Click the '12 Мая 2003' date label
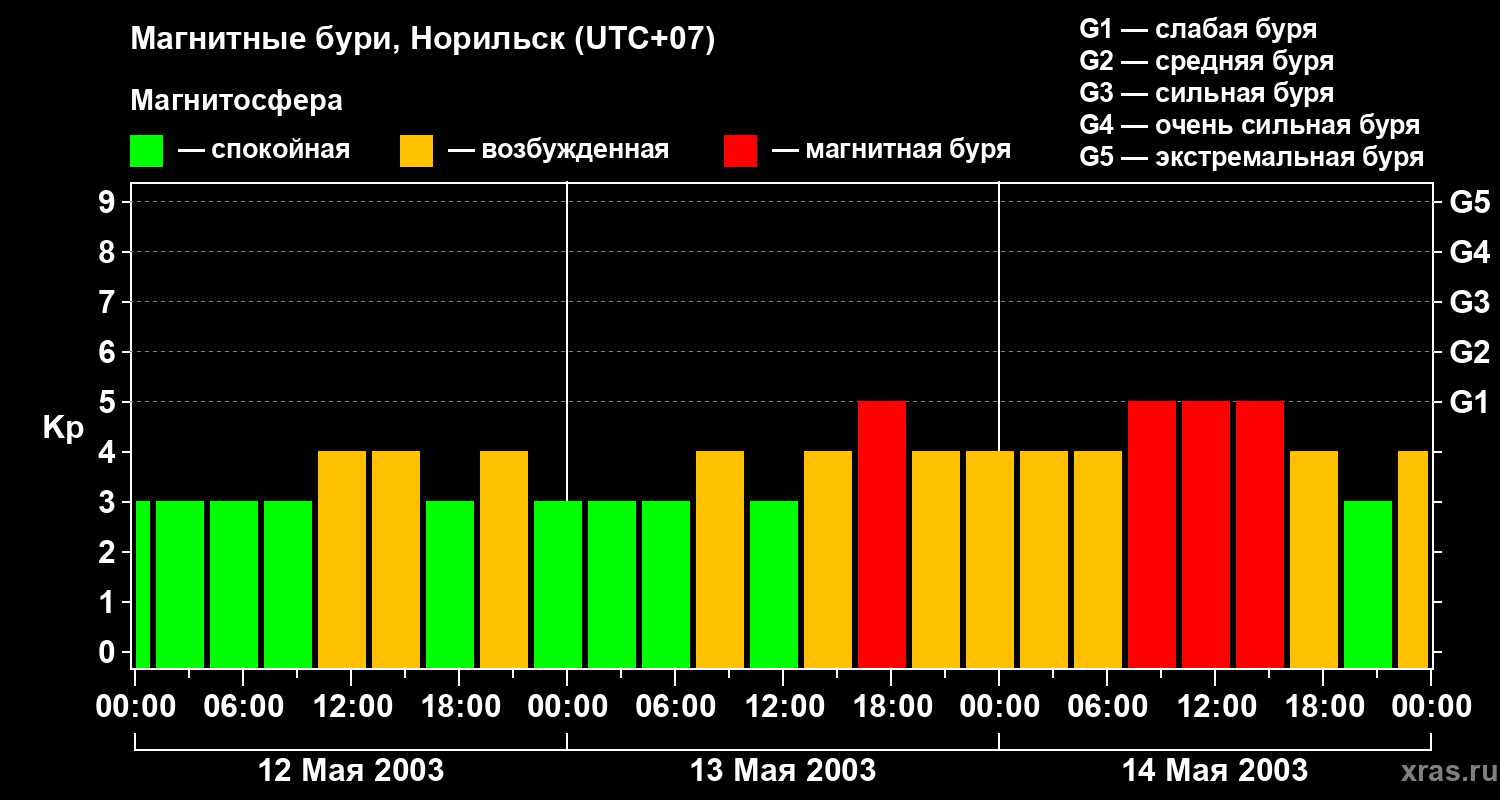The height and width of the screenshot is (800, 1500). point(351,770)
